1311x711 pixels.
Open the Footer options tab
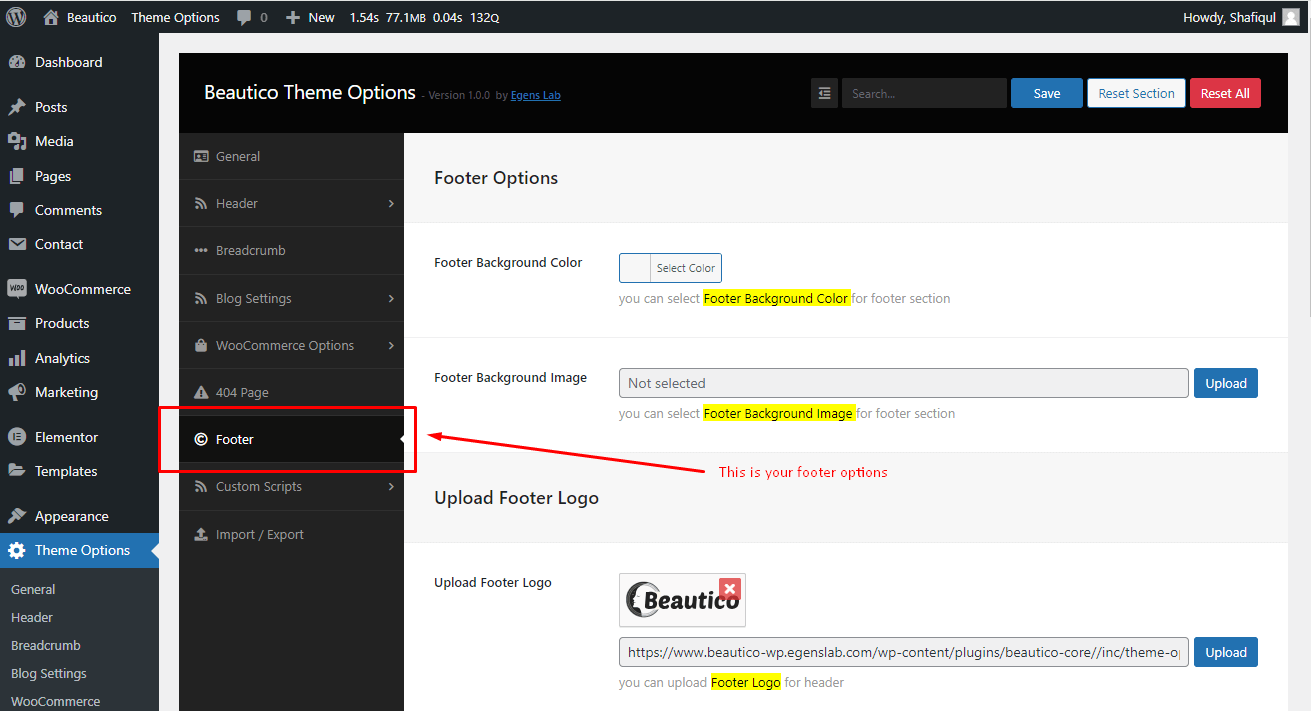point(291,439)
